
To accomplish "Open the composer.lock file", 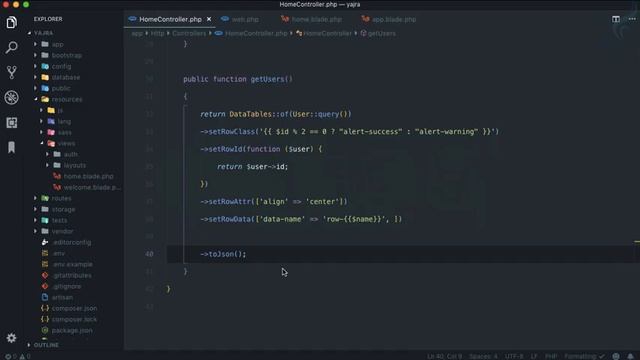I will [69, 320].
